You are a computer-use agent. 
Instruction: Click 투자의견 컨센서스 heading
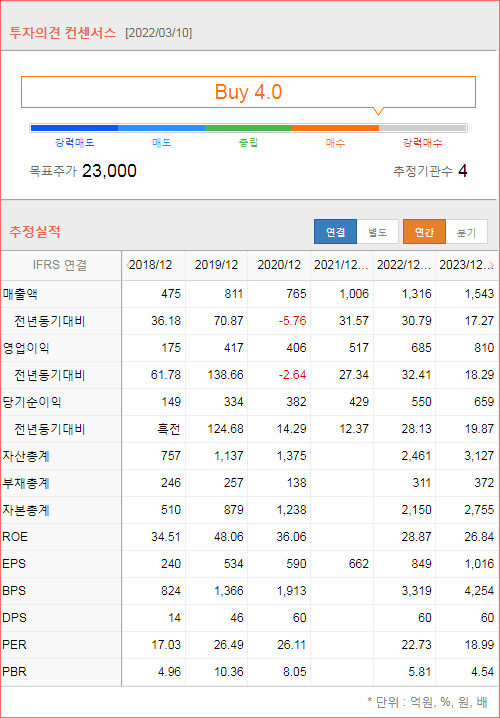coord(62,33)
